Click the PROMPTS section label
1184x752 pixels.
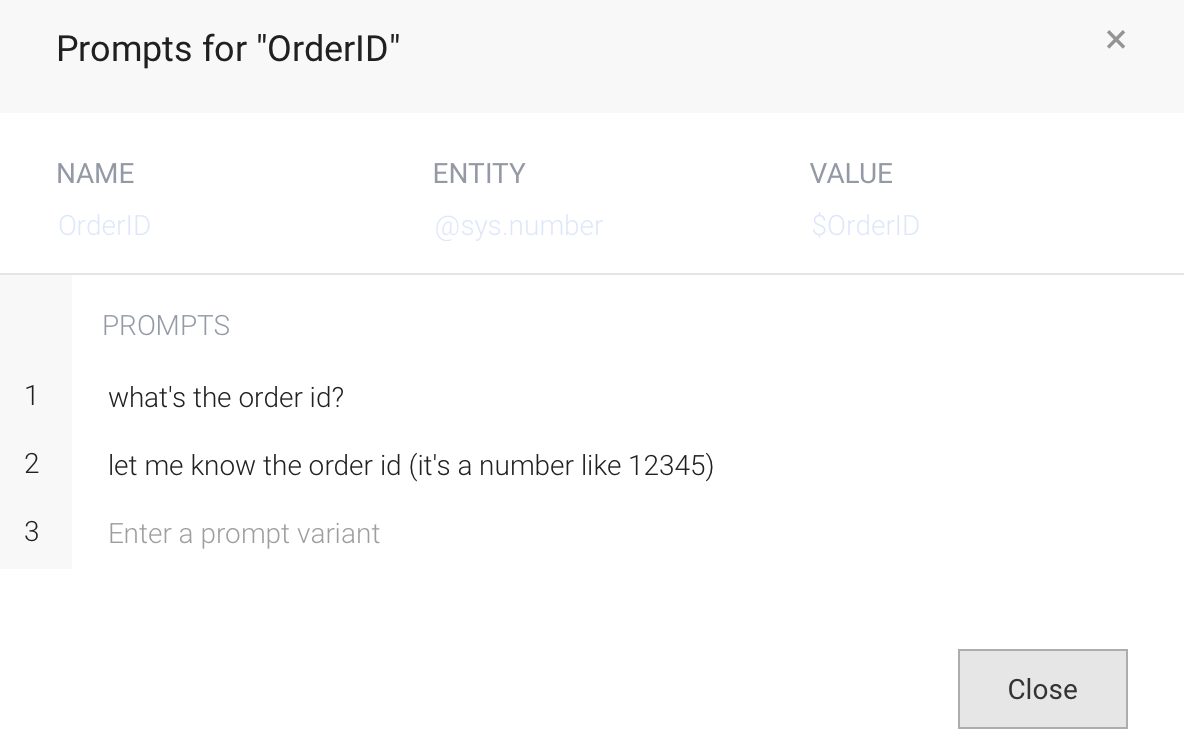166,325
